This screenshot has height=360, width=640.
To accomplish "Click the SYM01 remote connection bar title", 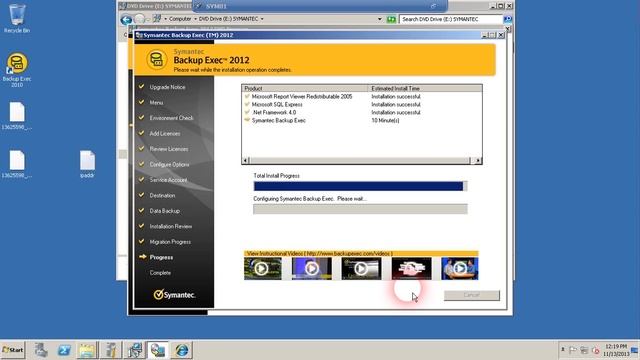I will [x=216, y=6].
